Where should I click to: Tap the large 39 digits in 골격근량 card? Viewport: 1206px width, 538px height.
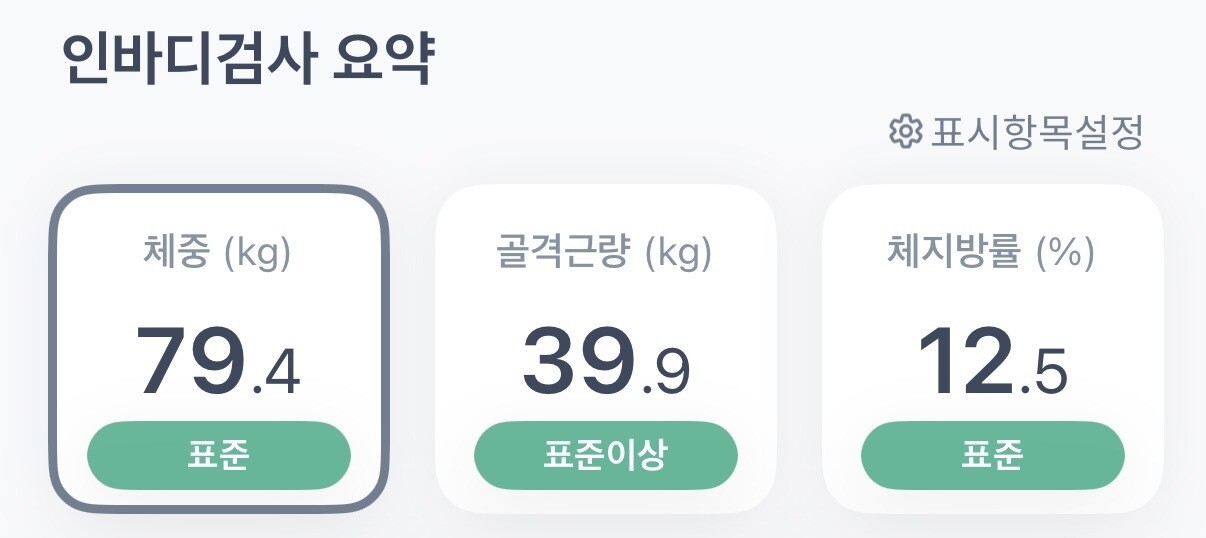[x=579, y=361]
